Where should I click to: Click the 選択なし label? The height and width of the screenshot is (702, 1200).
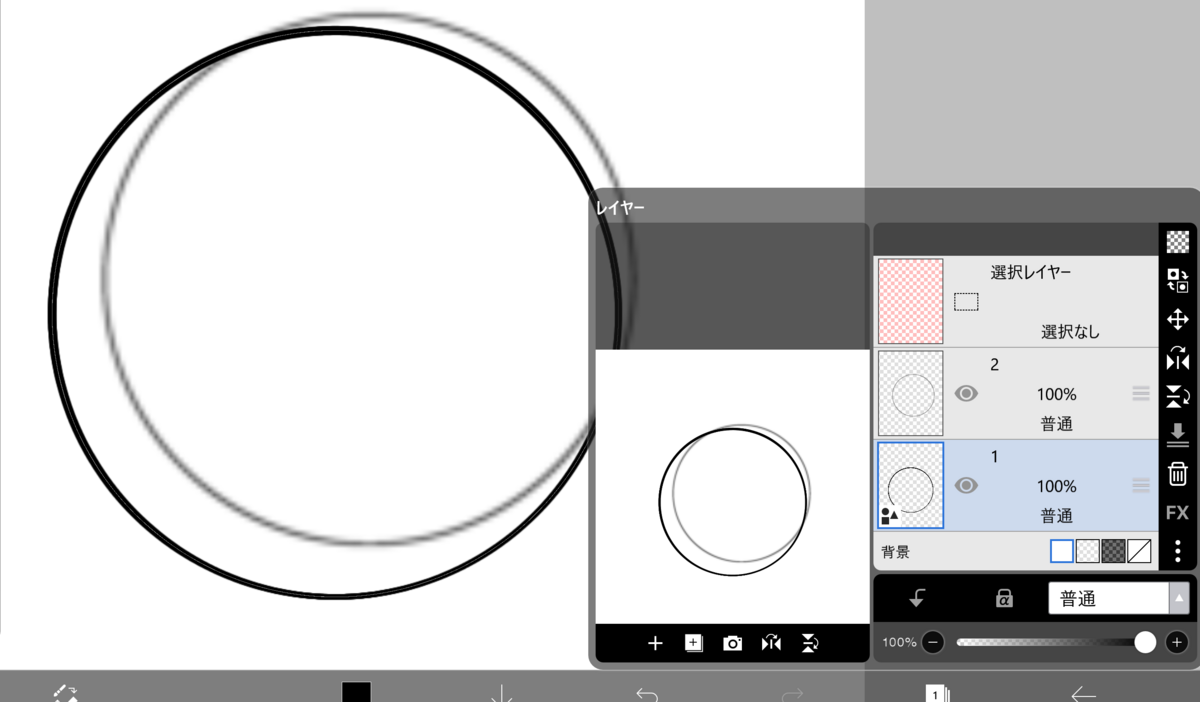coord(1070,332)
